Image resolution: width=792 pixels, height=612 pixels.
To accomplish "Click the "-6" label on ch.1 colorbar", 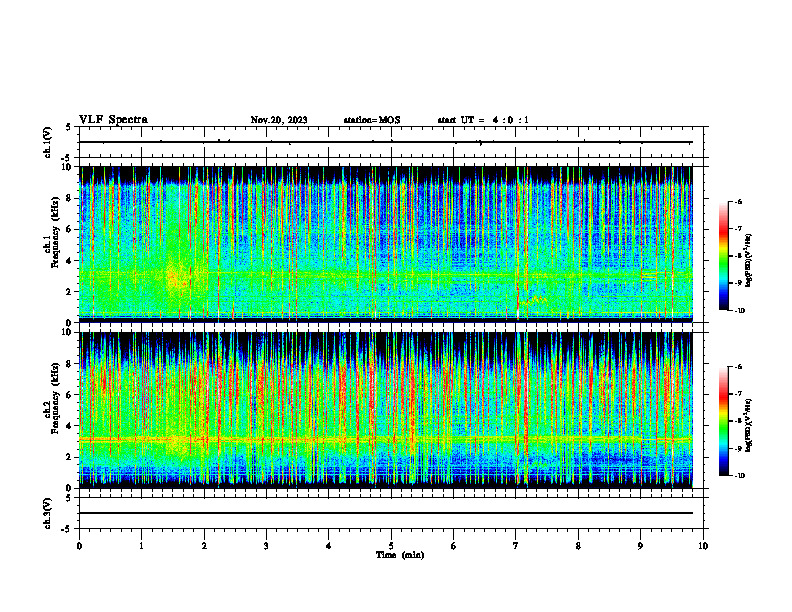I will [738, 201].
